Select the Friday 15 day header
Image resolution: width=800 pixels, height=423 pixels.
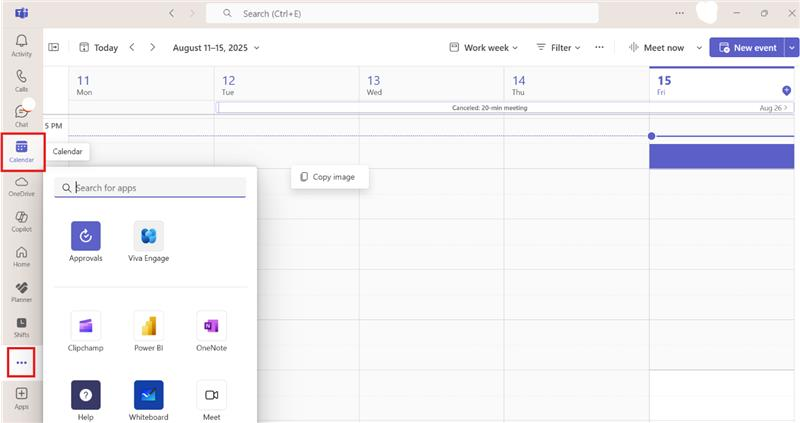click(x=721, y=84)
